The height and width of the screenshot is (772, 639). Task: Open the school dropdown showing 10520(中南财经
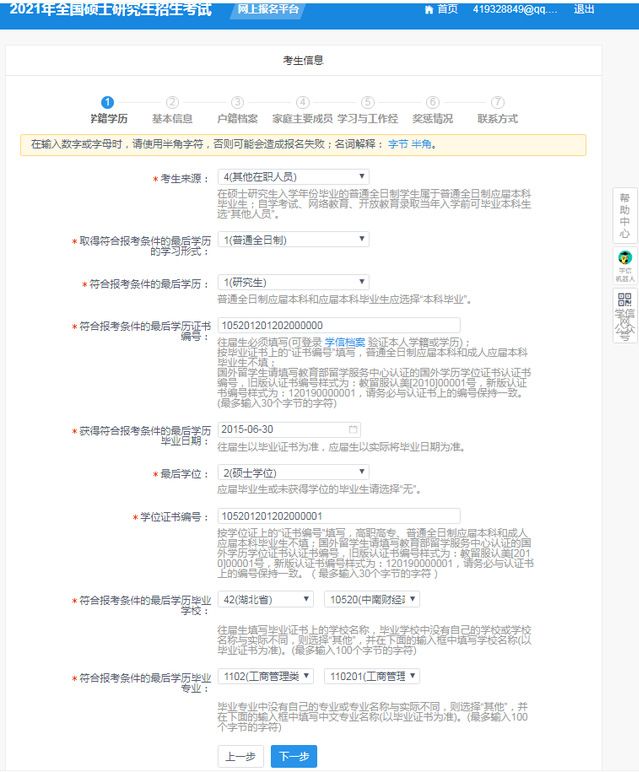372,600
